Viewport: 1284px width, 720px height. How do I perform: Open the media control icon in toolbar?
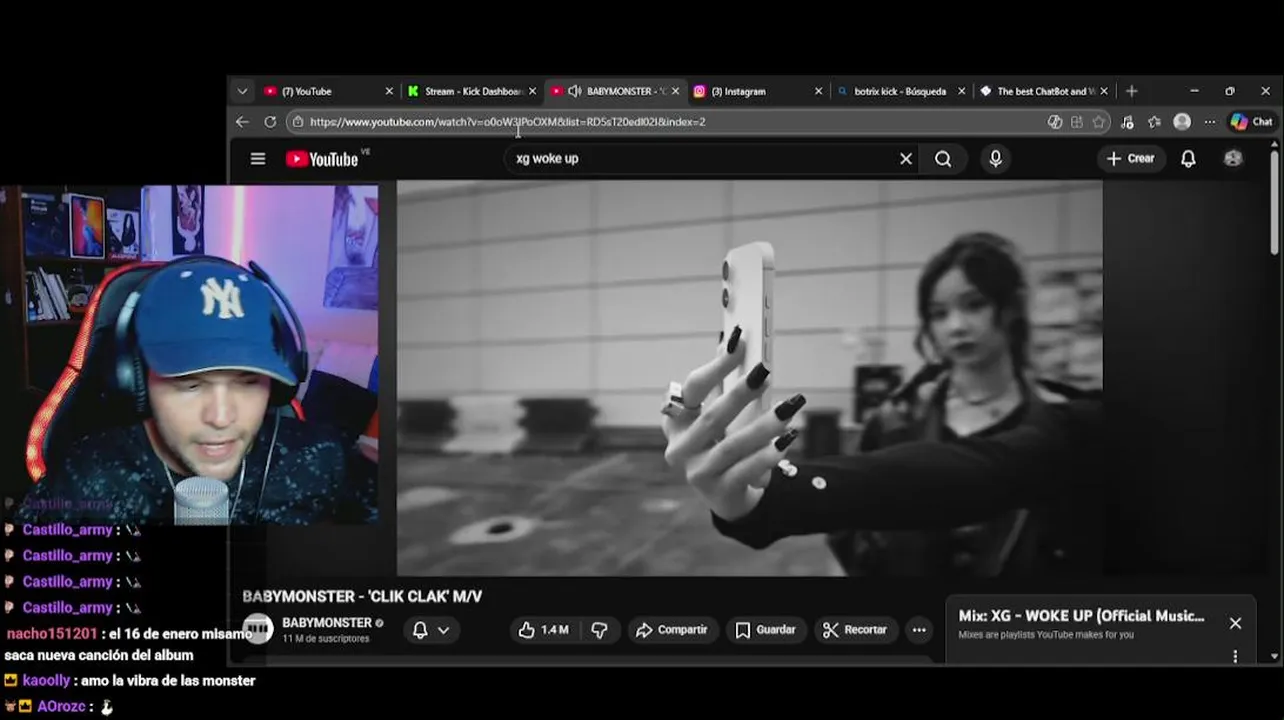1128,122
